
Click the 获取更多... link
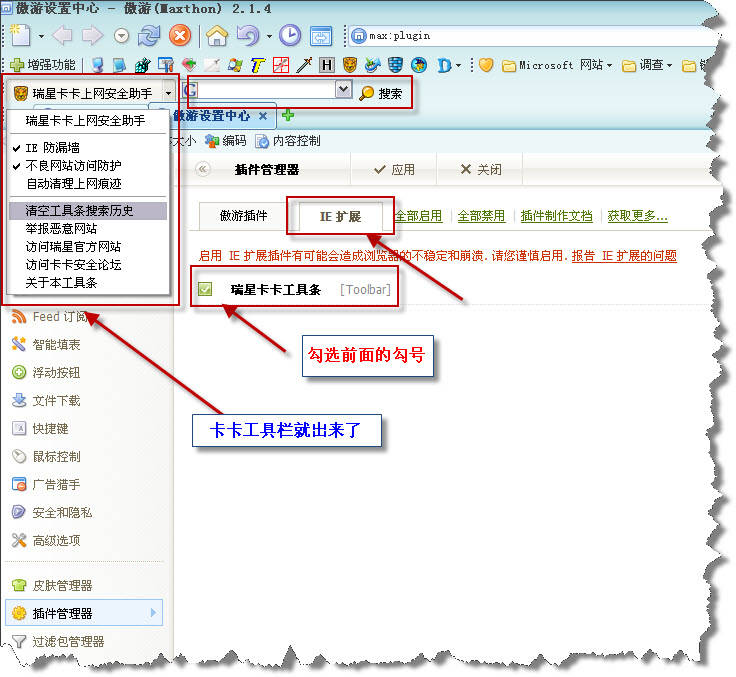pos(637,216)
